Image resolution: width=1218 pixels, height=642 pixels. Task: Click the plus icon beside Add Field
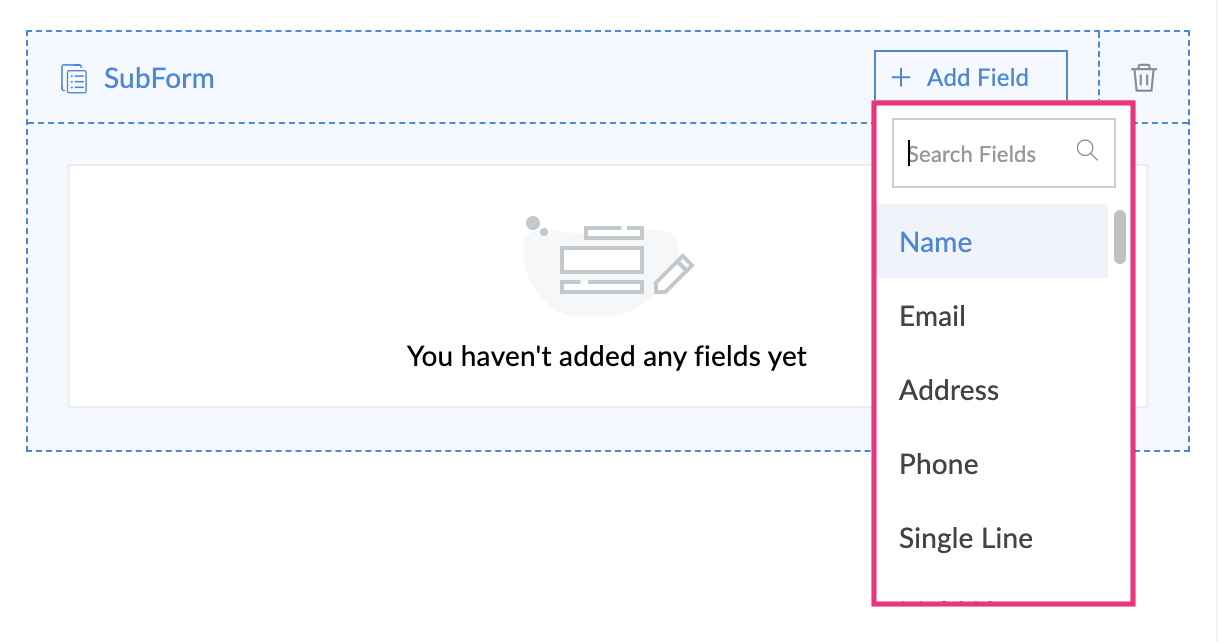pos(902,78)
